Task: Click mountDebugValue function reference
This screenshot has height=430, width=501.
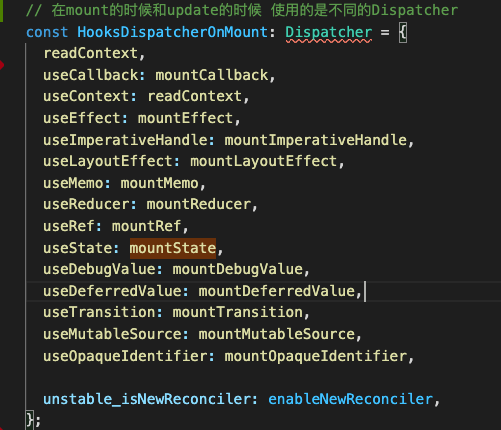Action: [238, 270]
